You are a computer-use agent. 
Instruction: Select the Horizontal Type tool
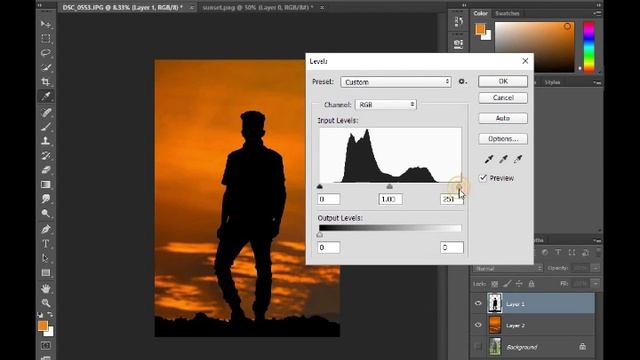46,244
